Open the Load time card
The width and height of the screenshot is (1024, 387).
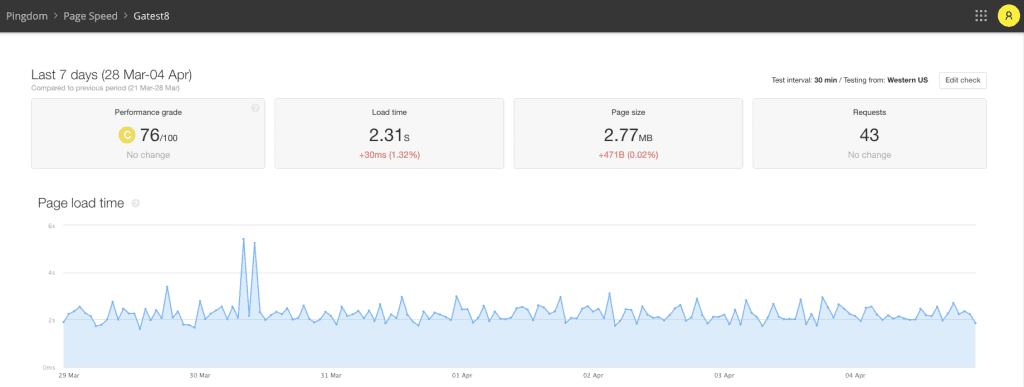tap(389, 134)
